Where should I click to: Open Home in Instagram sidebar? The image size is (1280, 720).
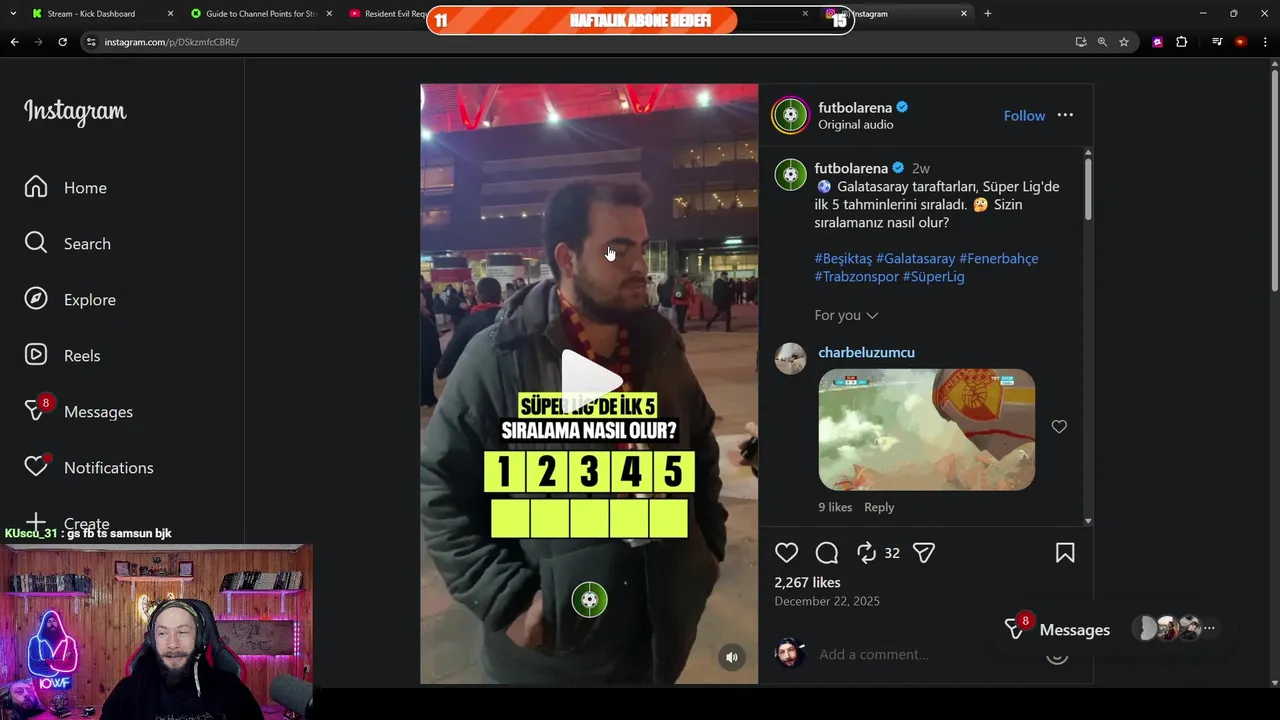point(66,188)
